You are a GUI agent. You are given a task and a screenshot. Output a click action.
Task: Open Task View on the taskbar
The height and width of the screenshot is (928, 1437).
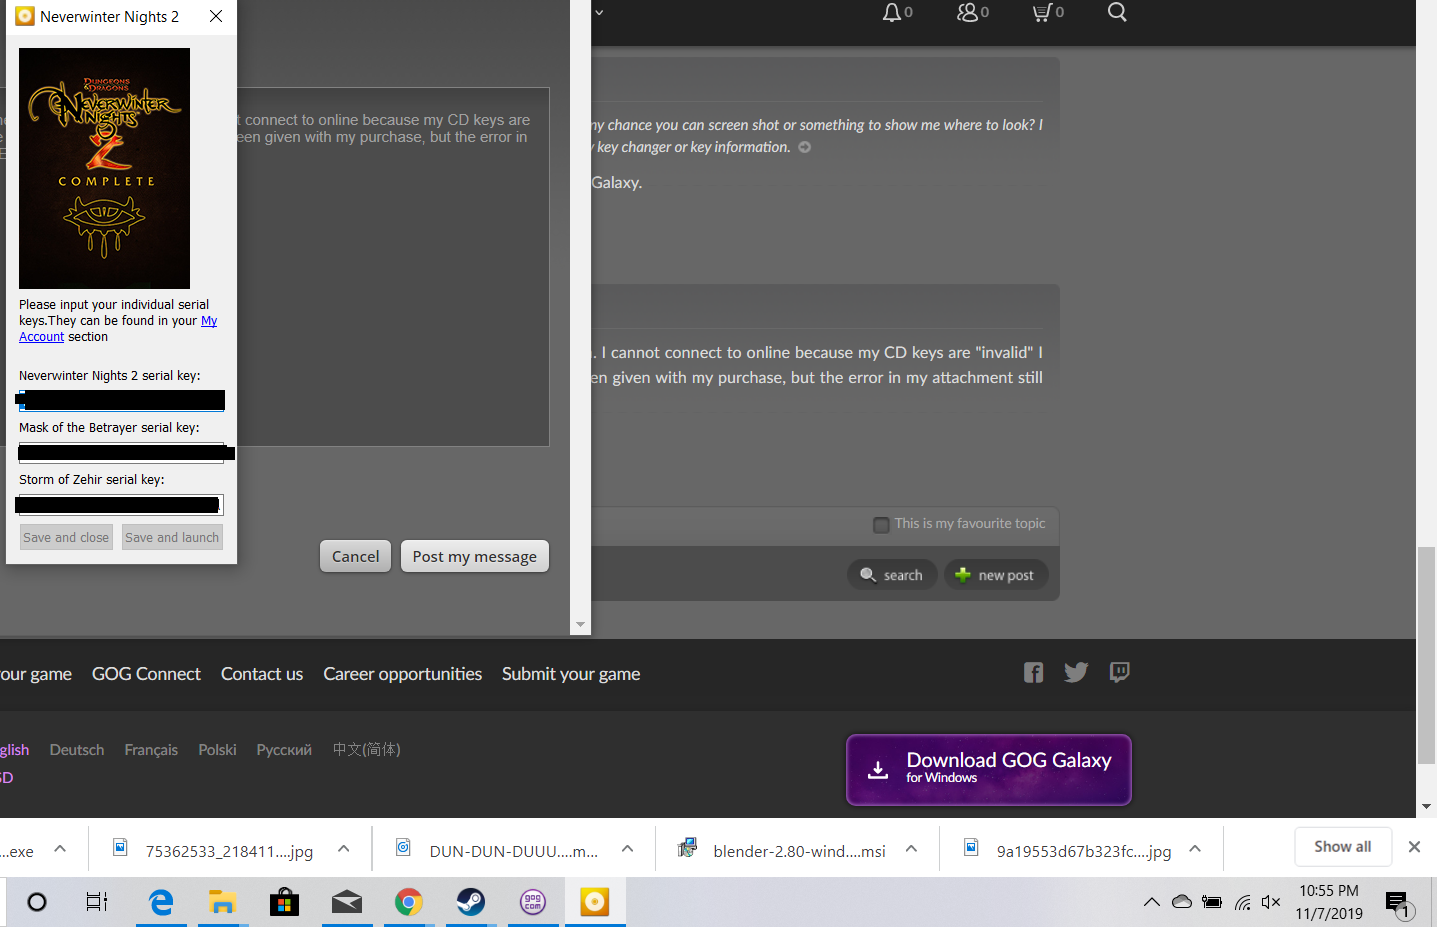tap(97, 903)
